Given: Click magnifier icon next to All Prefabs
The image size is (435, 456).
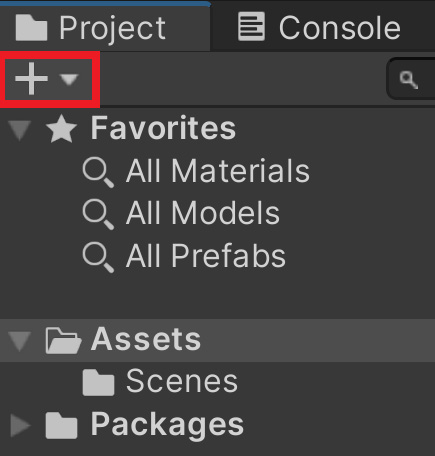Looking at the screenshot, I should tap(98, 258).
